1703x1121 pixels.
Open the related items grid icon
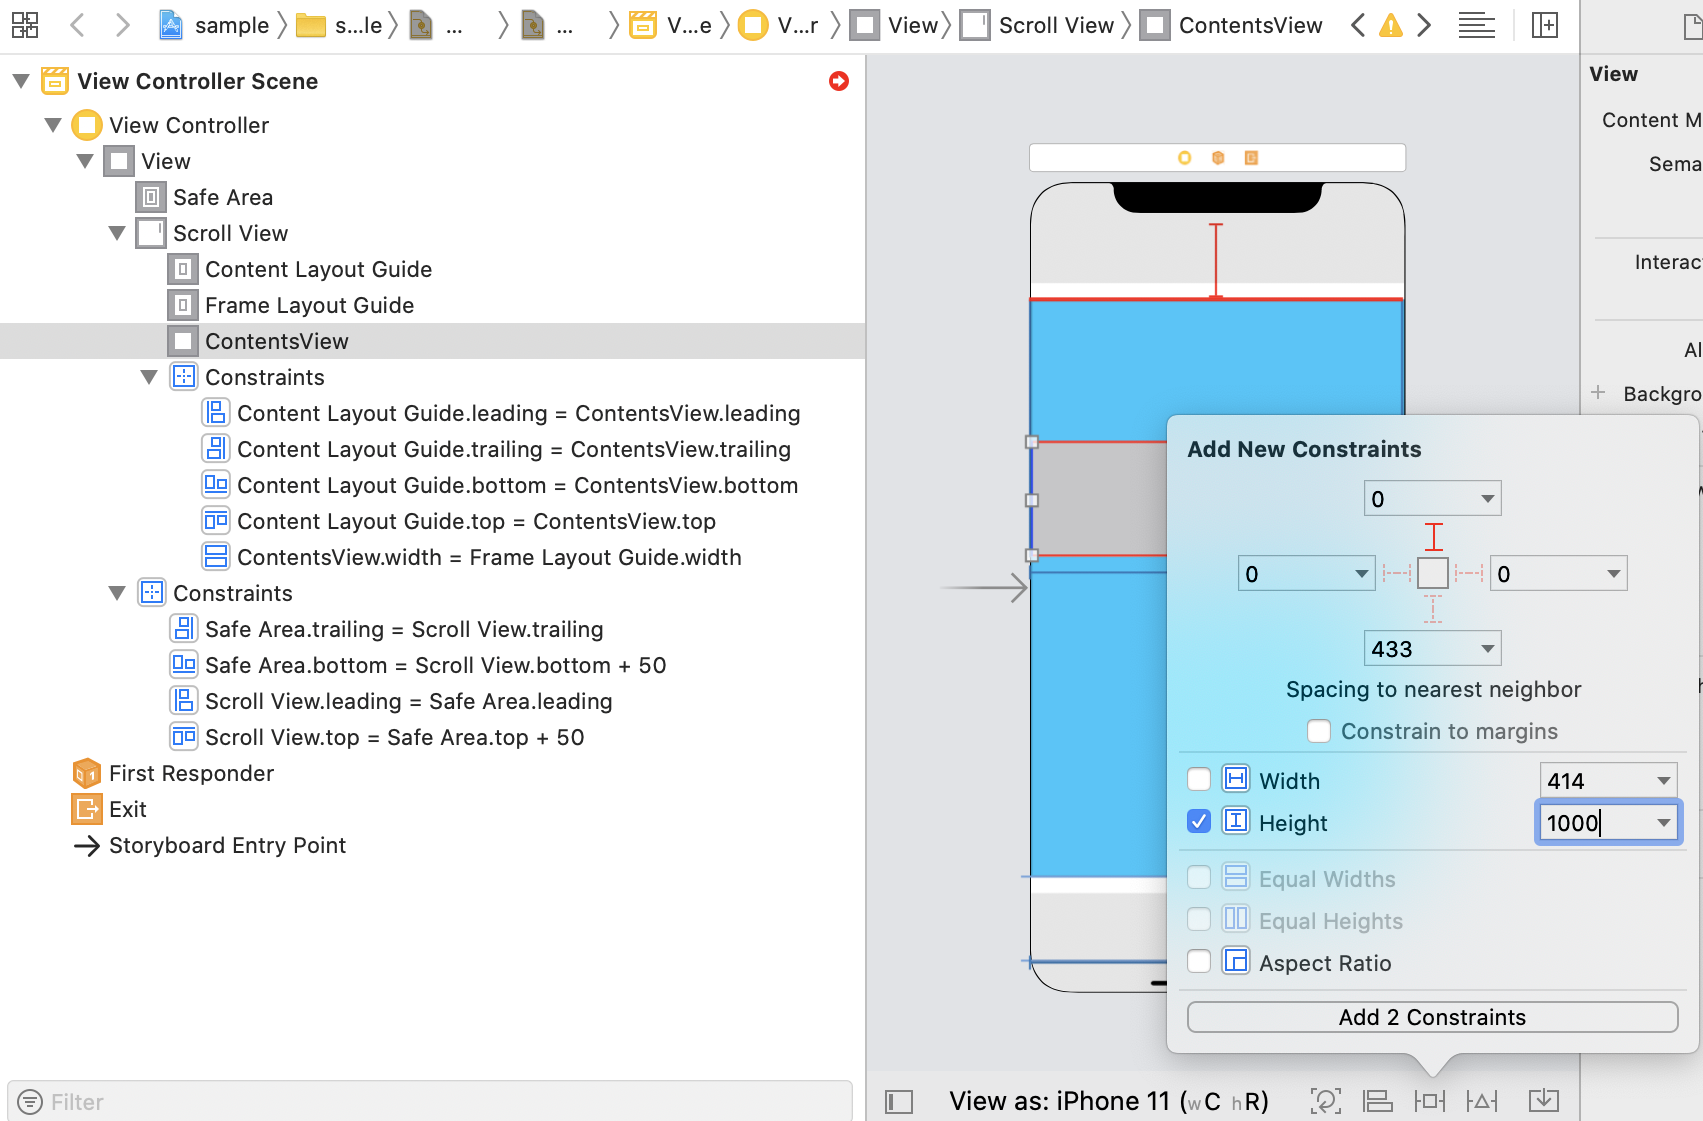25,25
